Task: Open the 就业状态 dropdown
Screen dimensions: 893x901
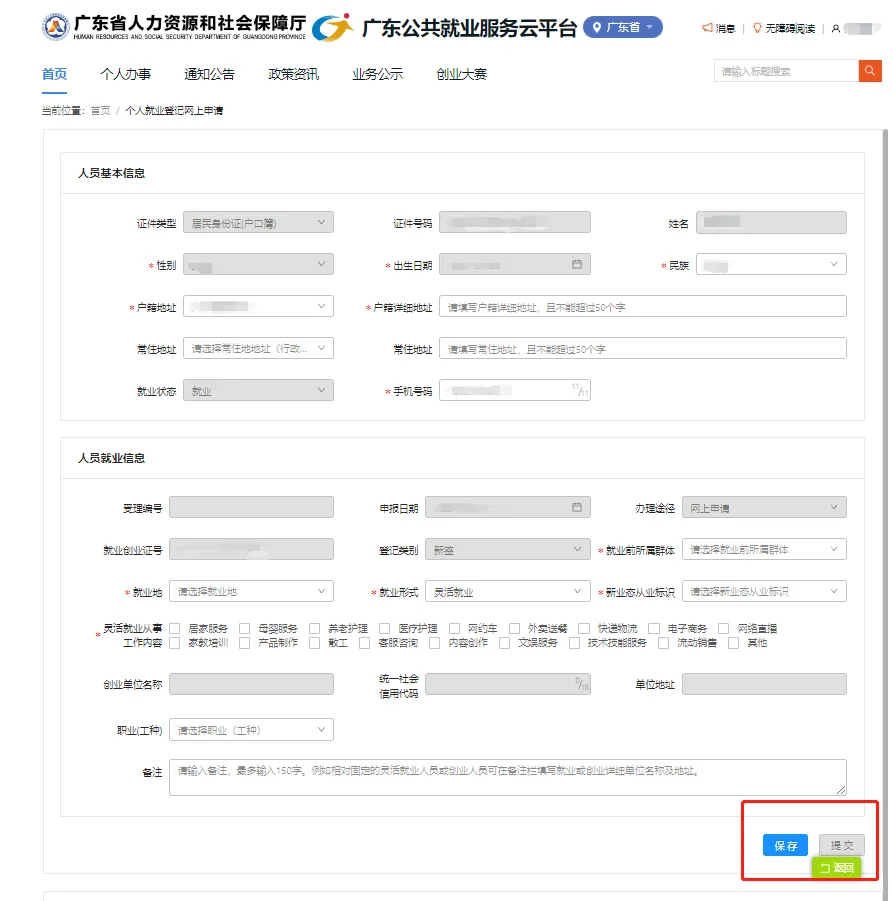Action: point(258,390)
